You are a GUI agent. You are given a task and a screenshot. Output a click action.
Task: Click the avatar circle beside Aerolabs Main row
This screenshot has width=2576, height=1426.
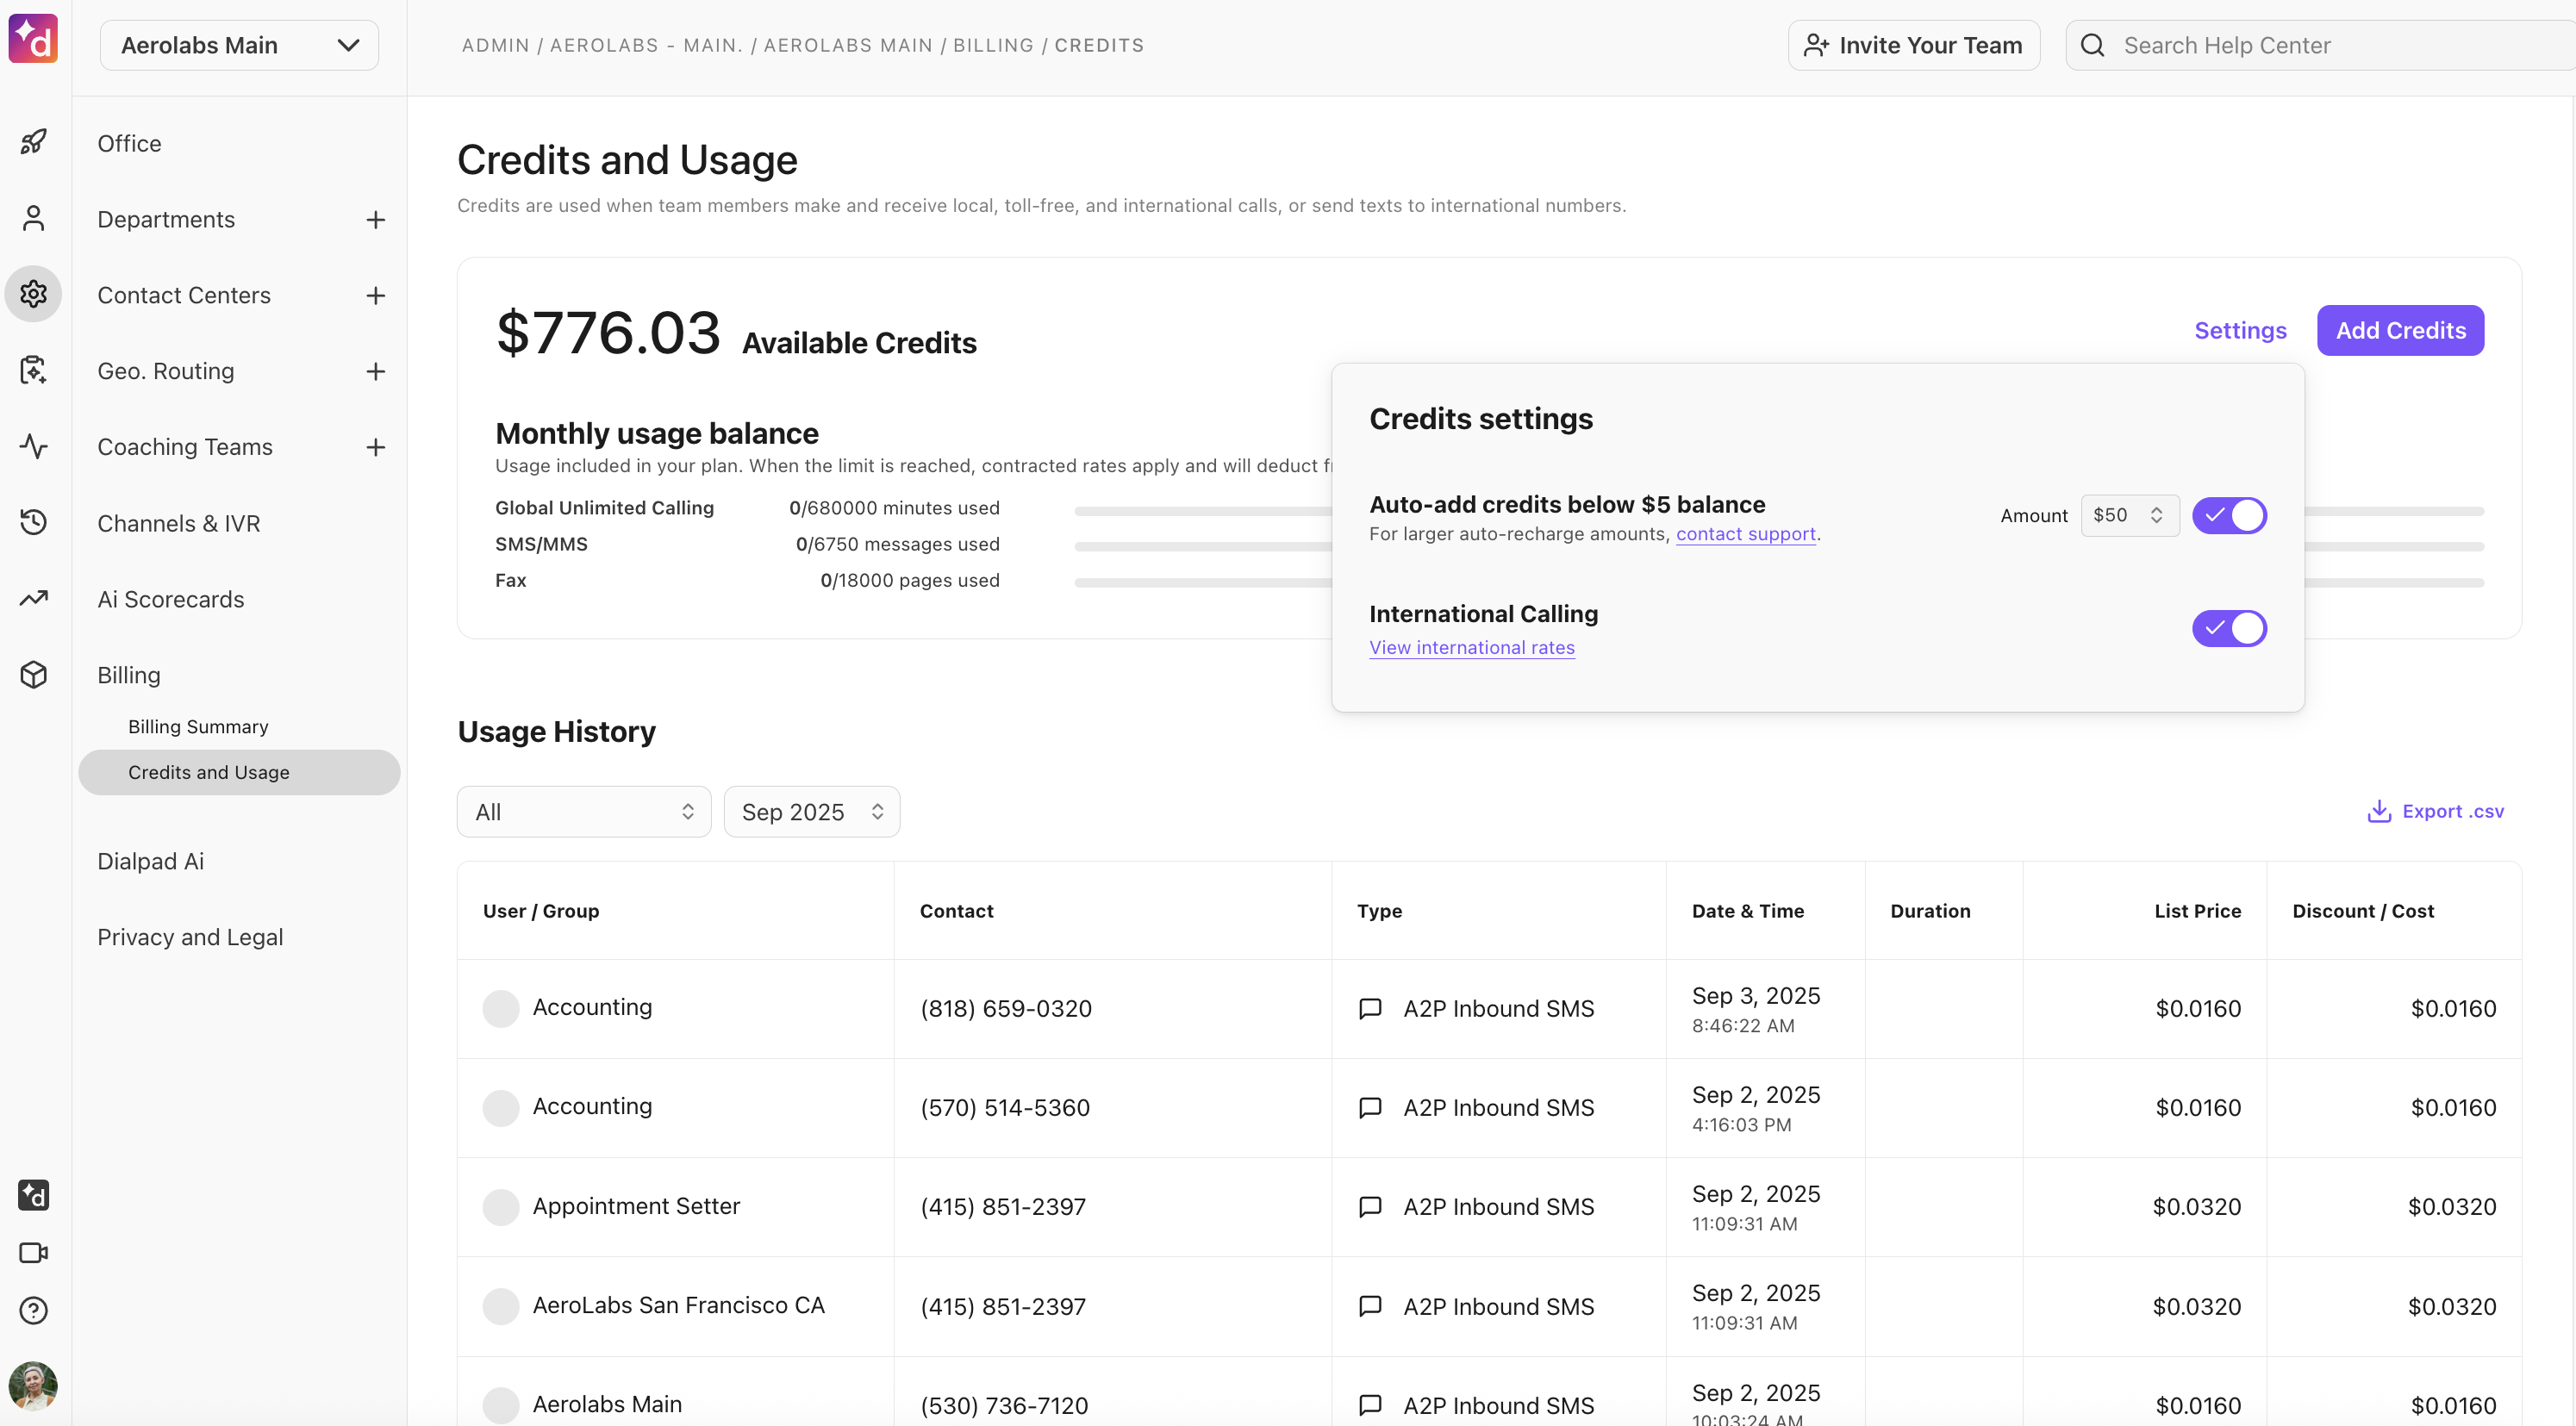[501, 1405]
